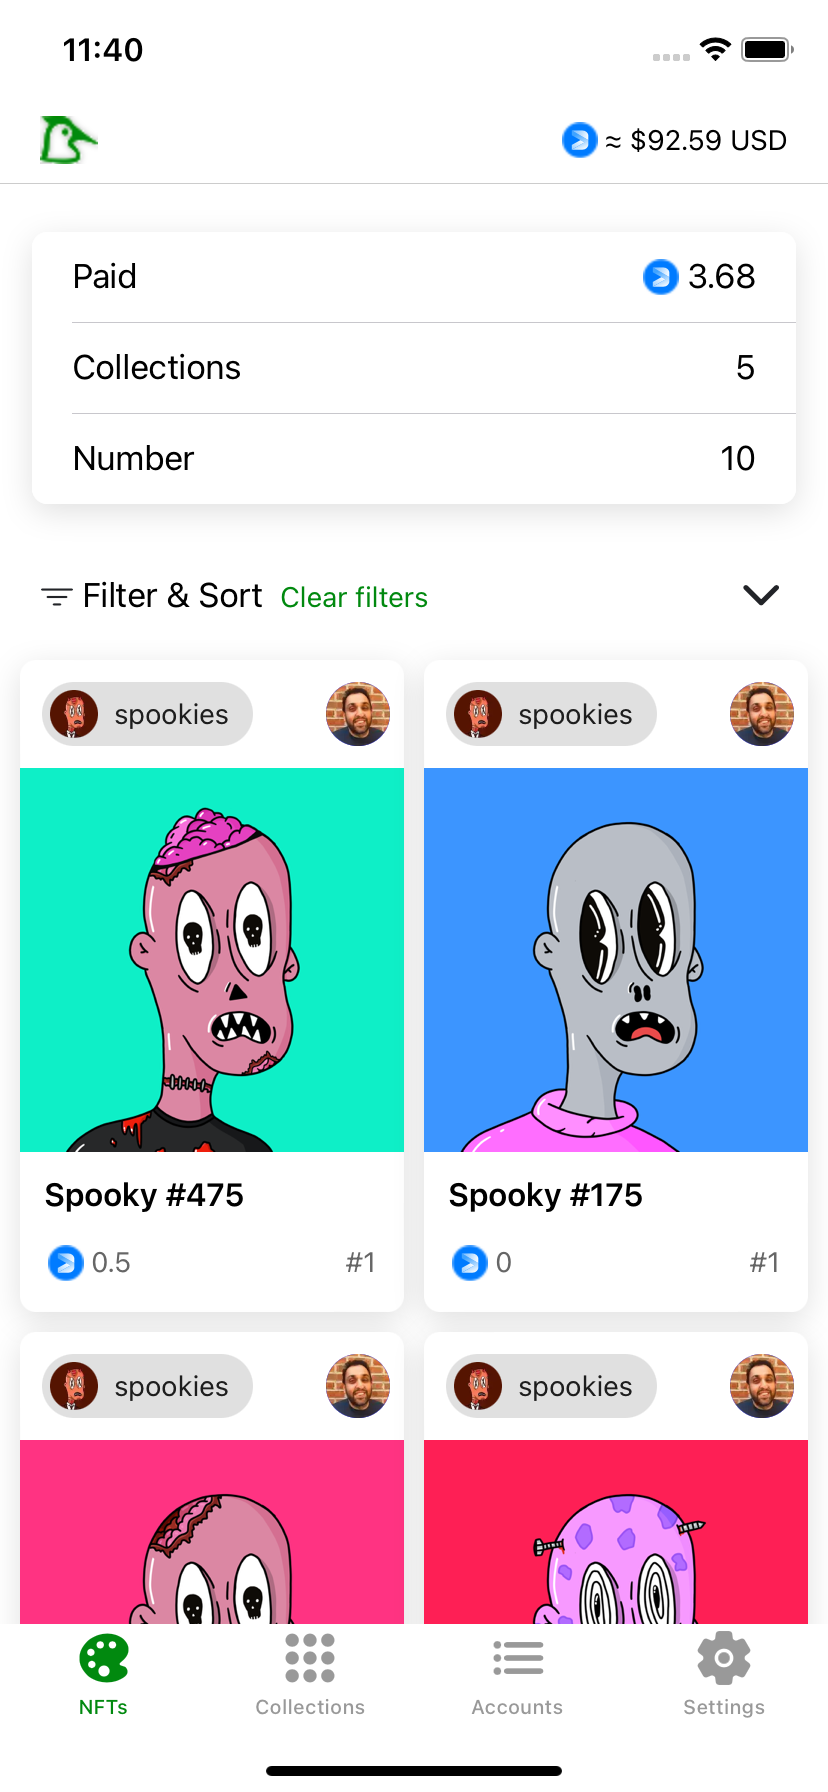Viewport: 828px width, 1792px height.
Task: Click Clear filters link
Action: tap(354, 598)
